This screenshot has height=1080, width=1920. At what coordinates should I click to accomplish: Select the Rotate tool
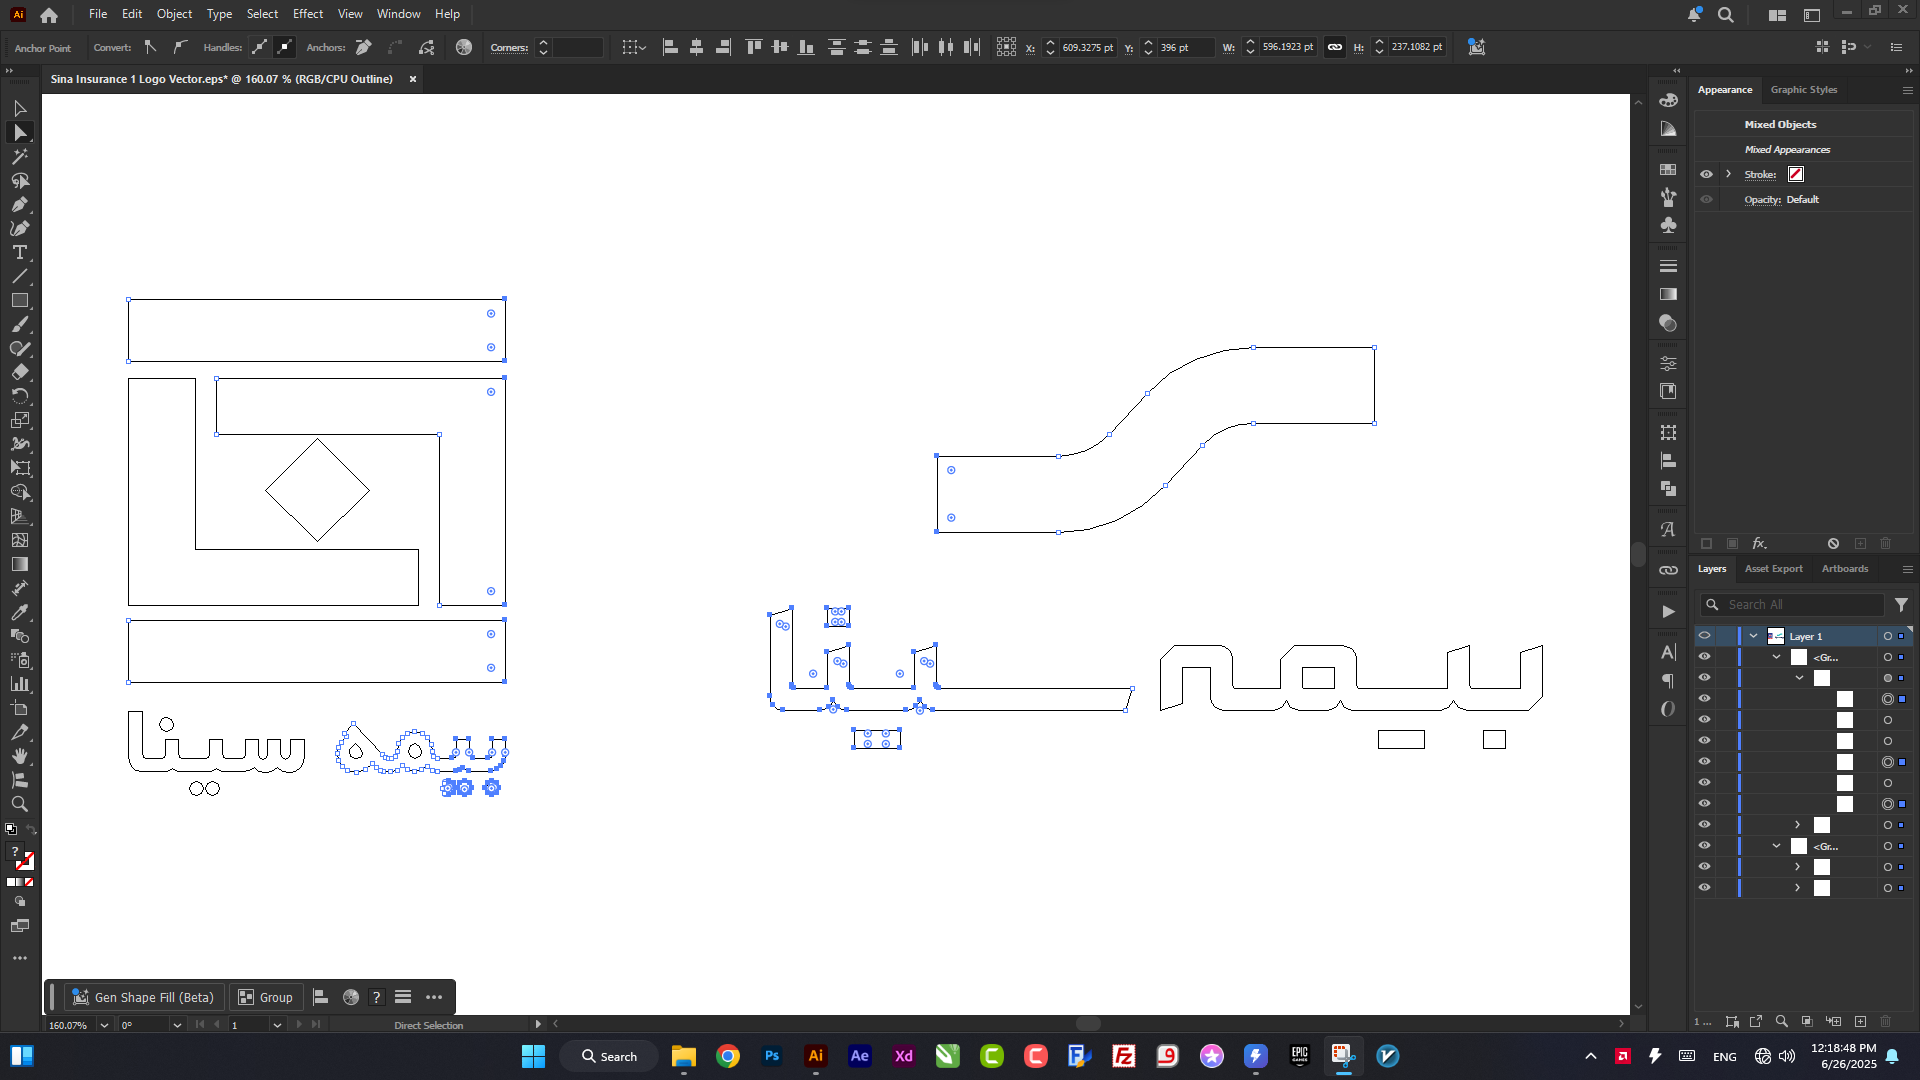[20, 396]
